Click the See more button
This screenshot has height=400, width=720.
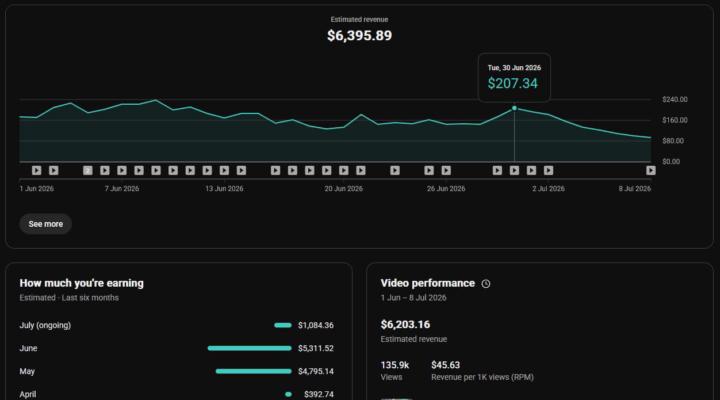point(45,224)
